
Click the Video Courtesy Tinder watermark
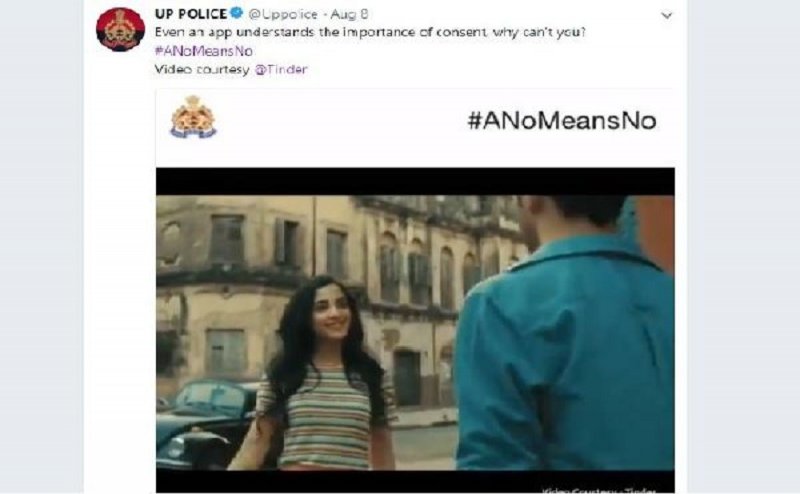pos(598,490)
